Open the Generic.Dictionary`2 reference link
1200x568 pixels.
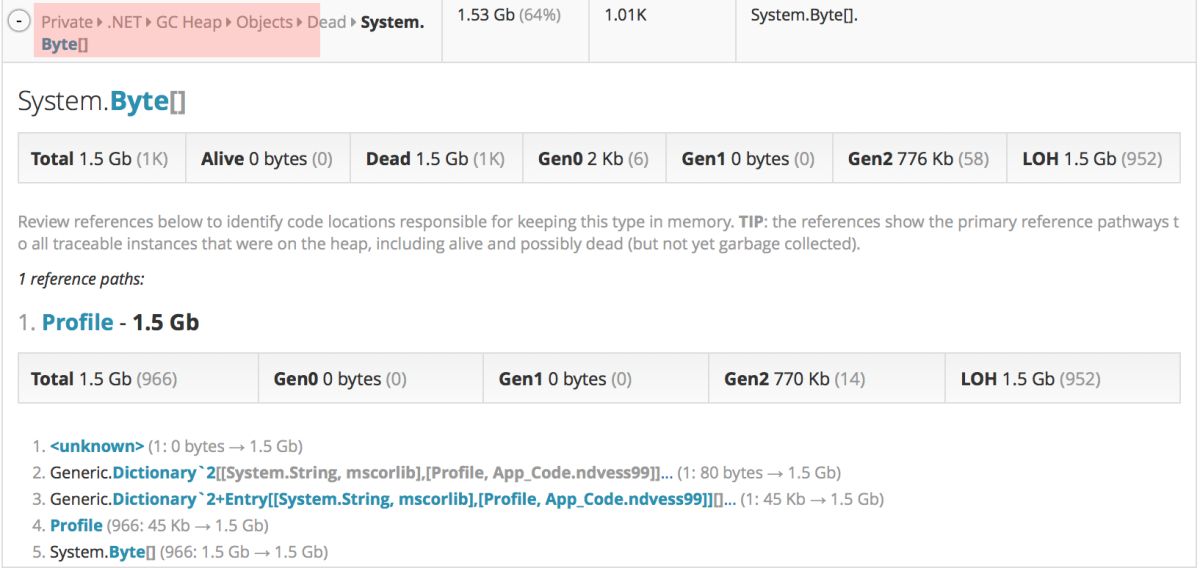pos(154,473)
